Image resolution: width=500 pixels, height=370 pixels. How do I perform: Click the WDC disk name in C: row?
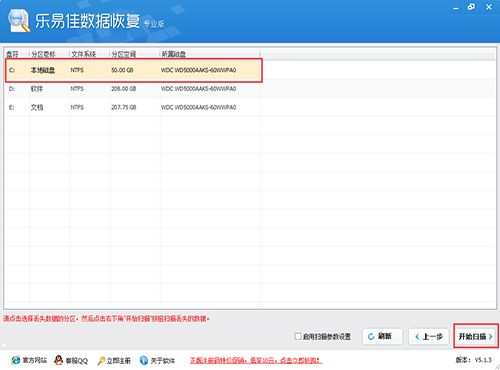(x=198, y=70)
